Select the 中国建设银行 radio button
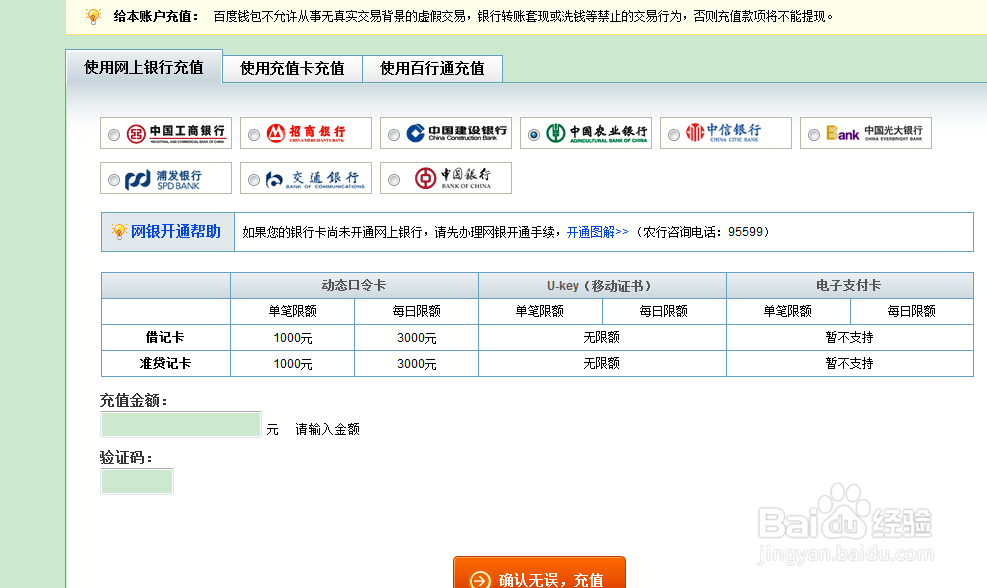Viewport: 987px width, 588px height. (394, 135)
